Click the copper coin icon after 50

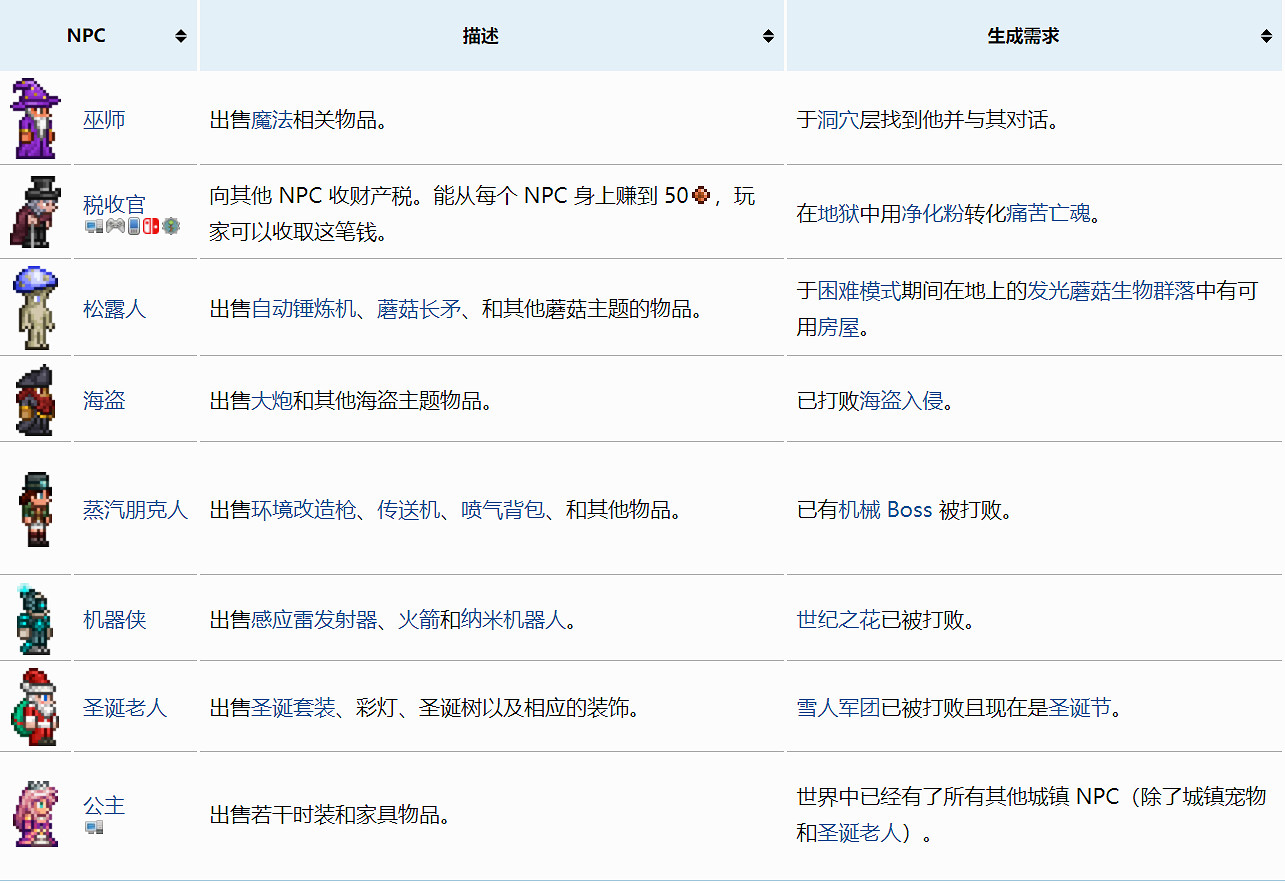tap(700, 196)
